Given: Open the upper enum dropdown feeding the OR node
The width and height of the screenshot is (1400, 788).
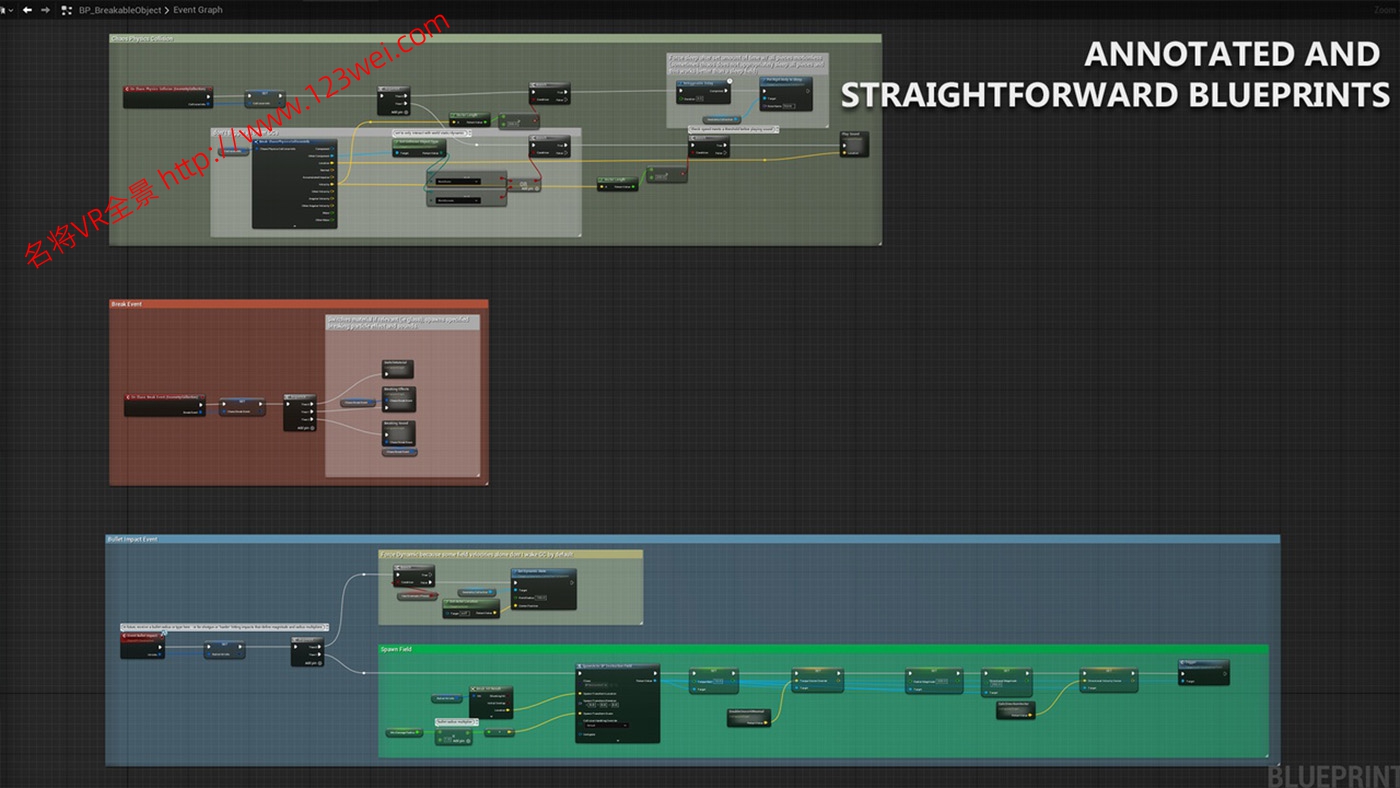Looking at the screenshot, I should pos(458,181).
